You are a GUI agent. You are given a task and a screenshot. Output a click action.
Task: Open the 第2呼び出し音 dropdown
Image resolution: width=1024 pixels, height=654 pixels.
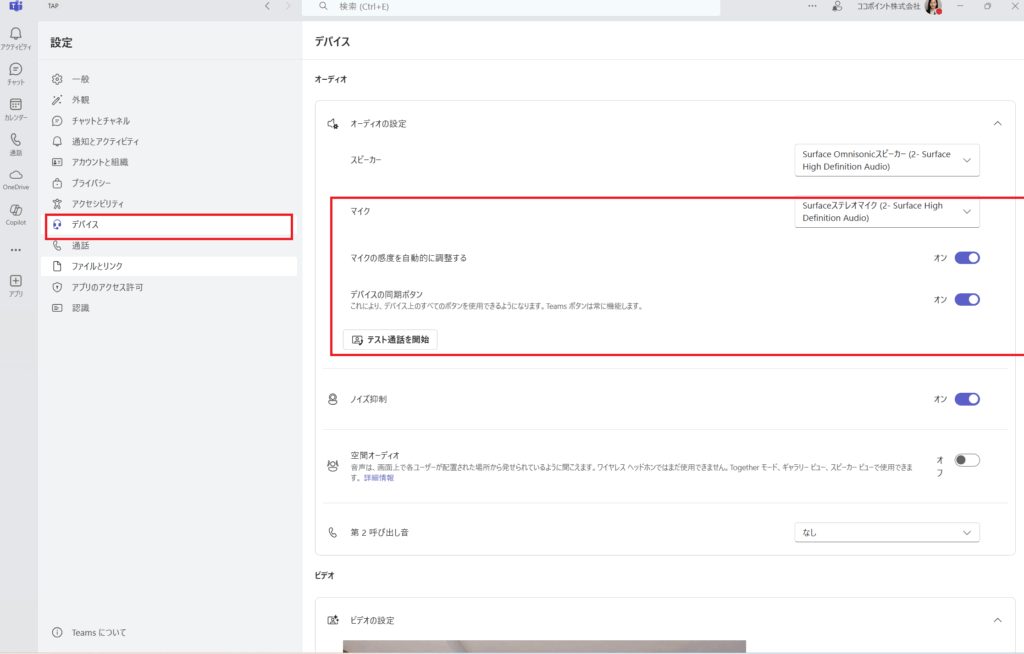(887, 533)
